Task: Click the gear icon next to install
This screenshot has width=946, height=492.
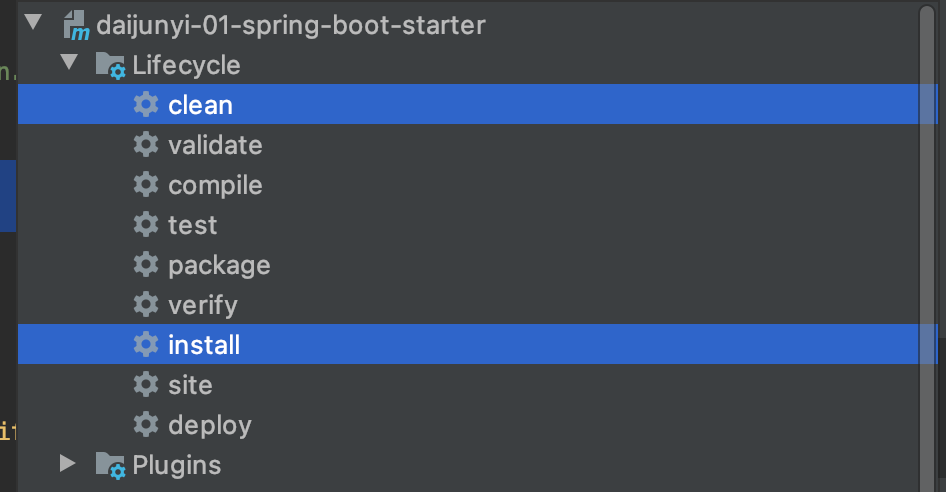Action: pyautogui.click(x=146, y=344)
